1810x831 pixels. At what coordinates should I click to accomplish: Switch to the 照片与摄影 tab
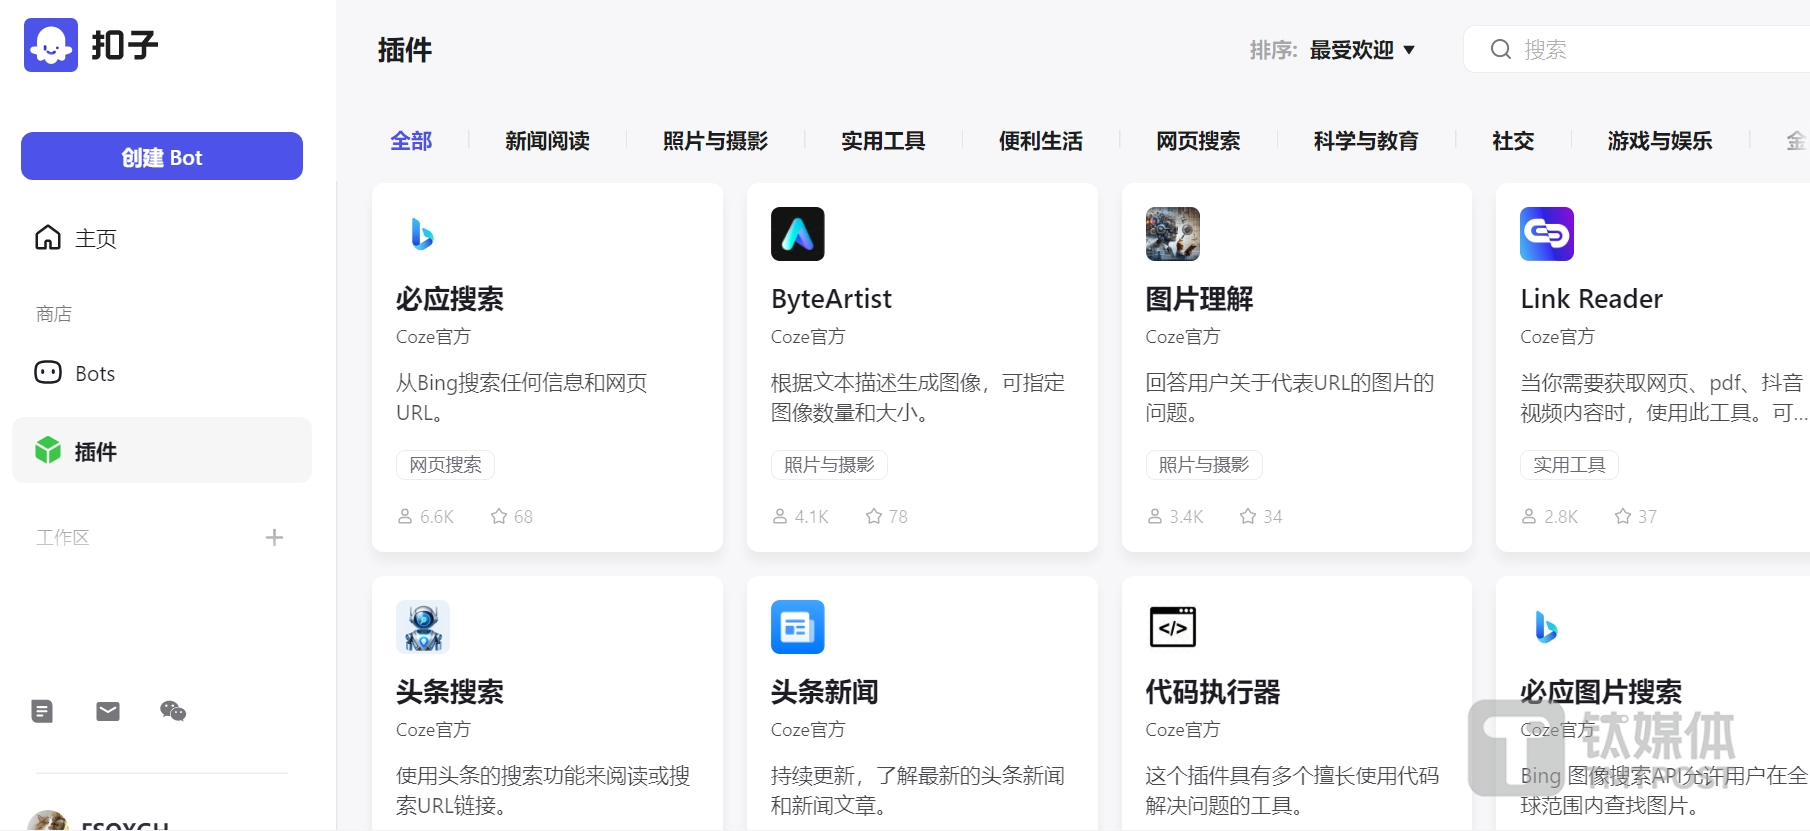coord(715,141)
